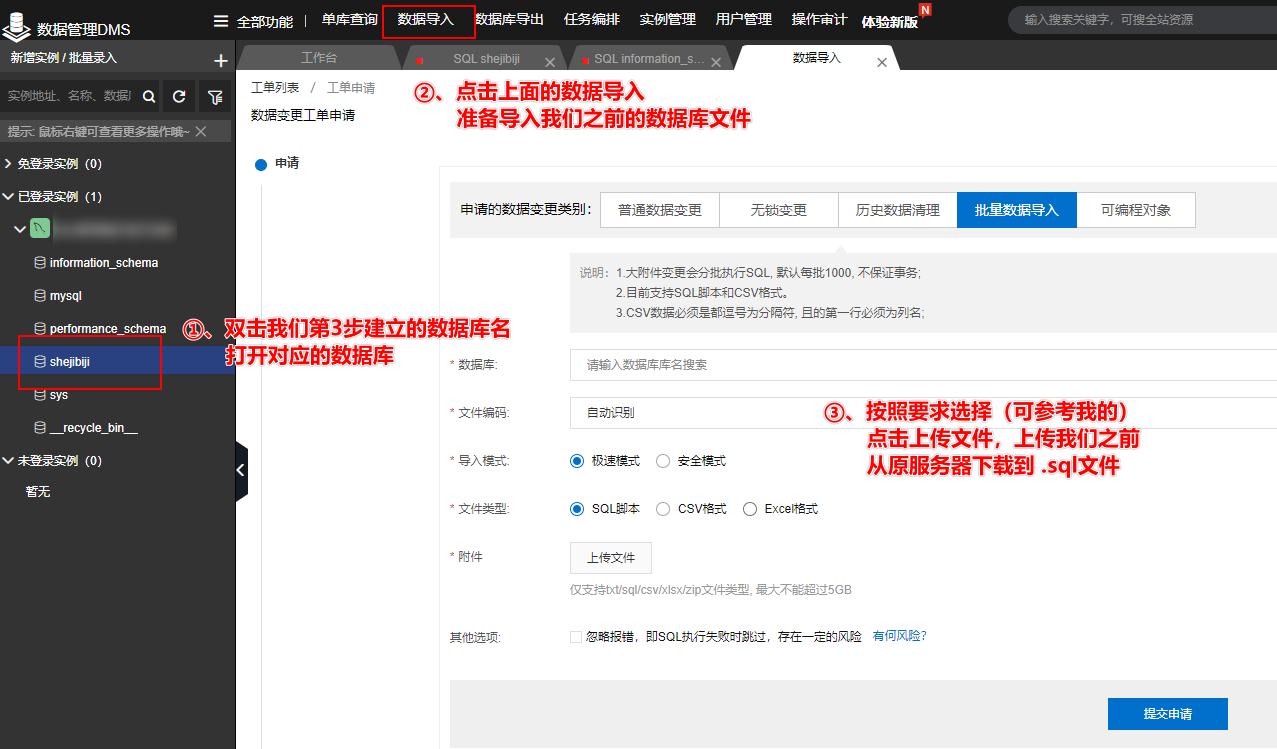Submit with 提交申请 button
Viewport: 1277px width, 749px height.
[1168, 714]
